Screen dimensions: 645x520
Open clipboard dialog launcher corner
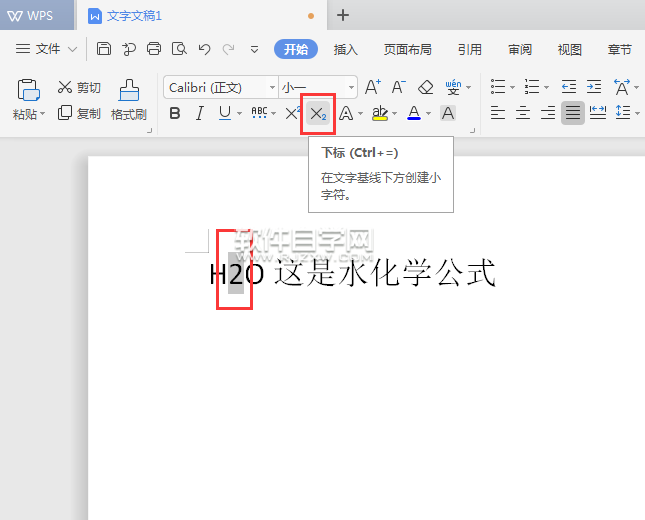point(149,130)
